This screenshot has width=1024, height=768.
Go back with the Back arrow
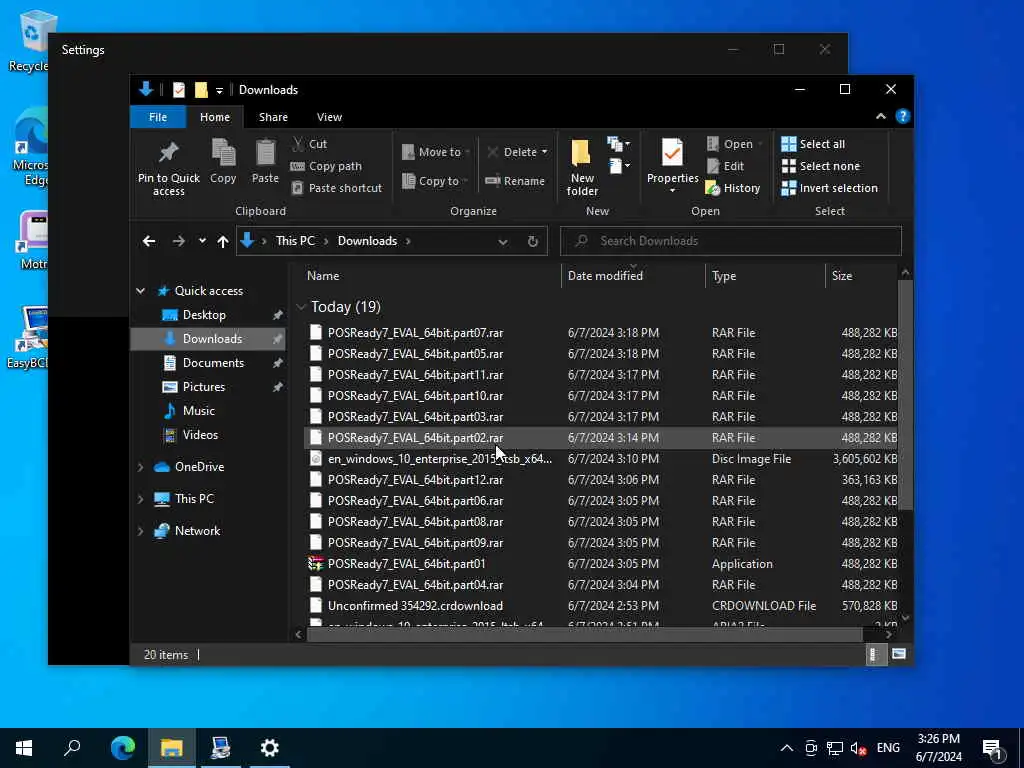click(x=149, y=241)
